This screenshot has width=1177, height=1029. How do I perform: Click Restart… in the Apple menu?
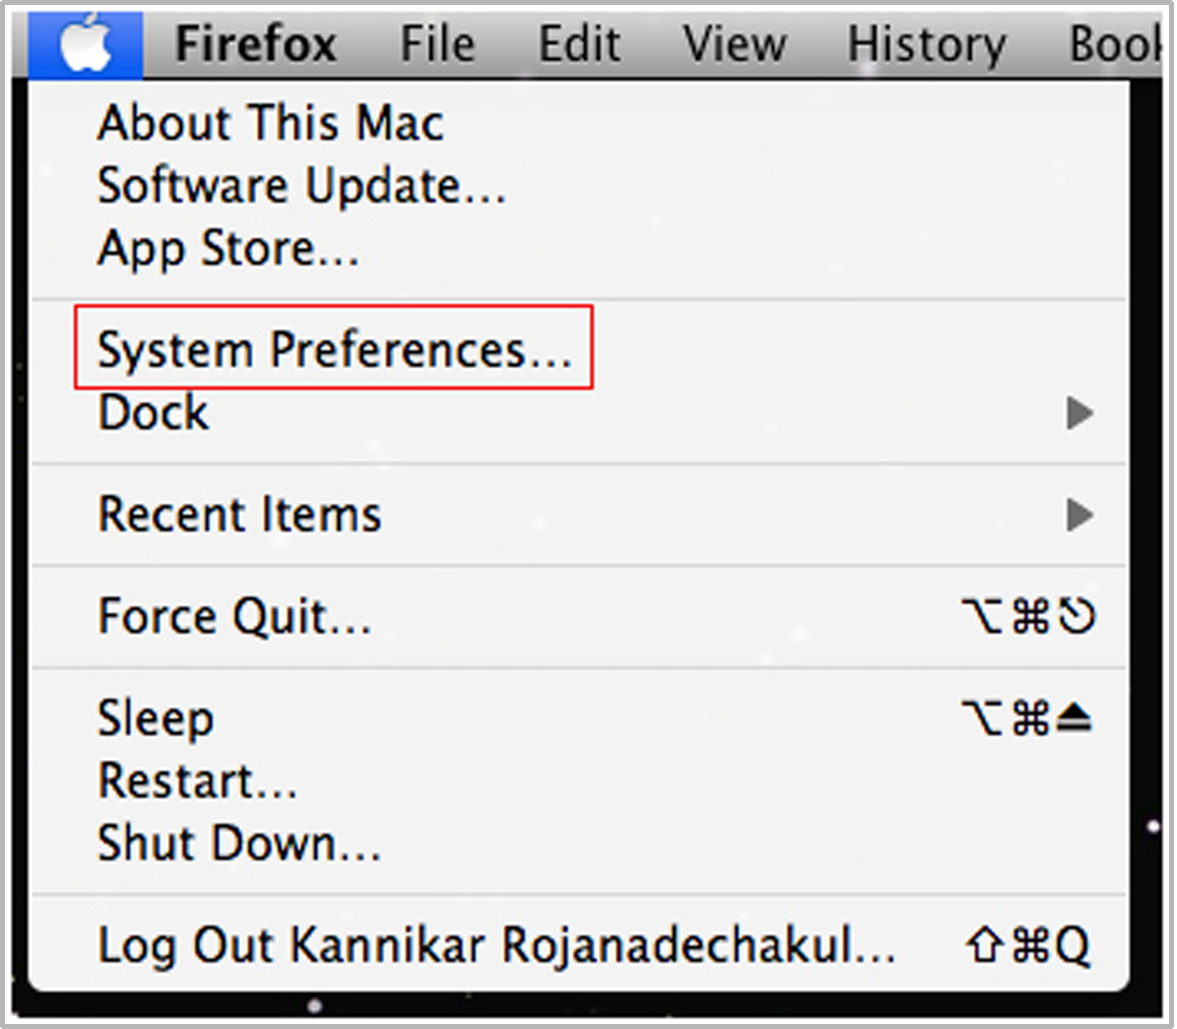point(197,781)
